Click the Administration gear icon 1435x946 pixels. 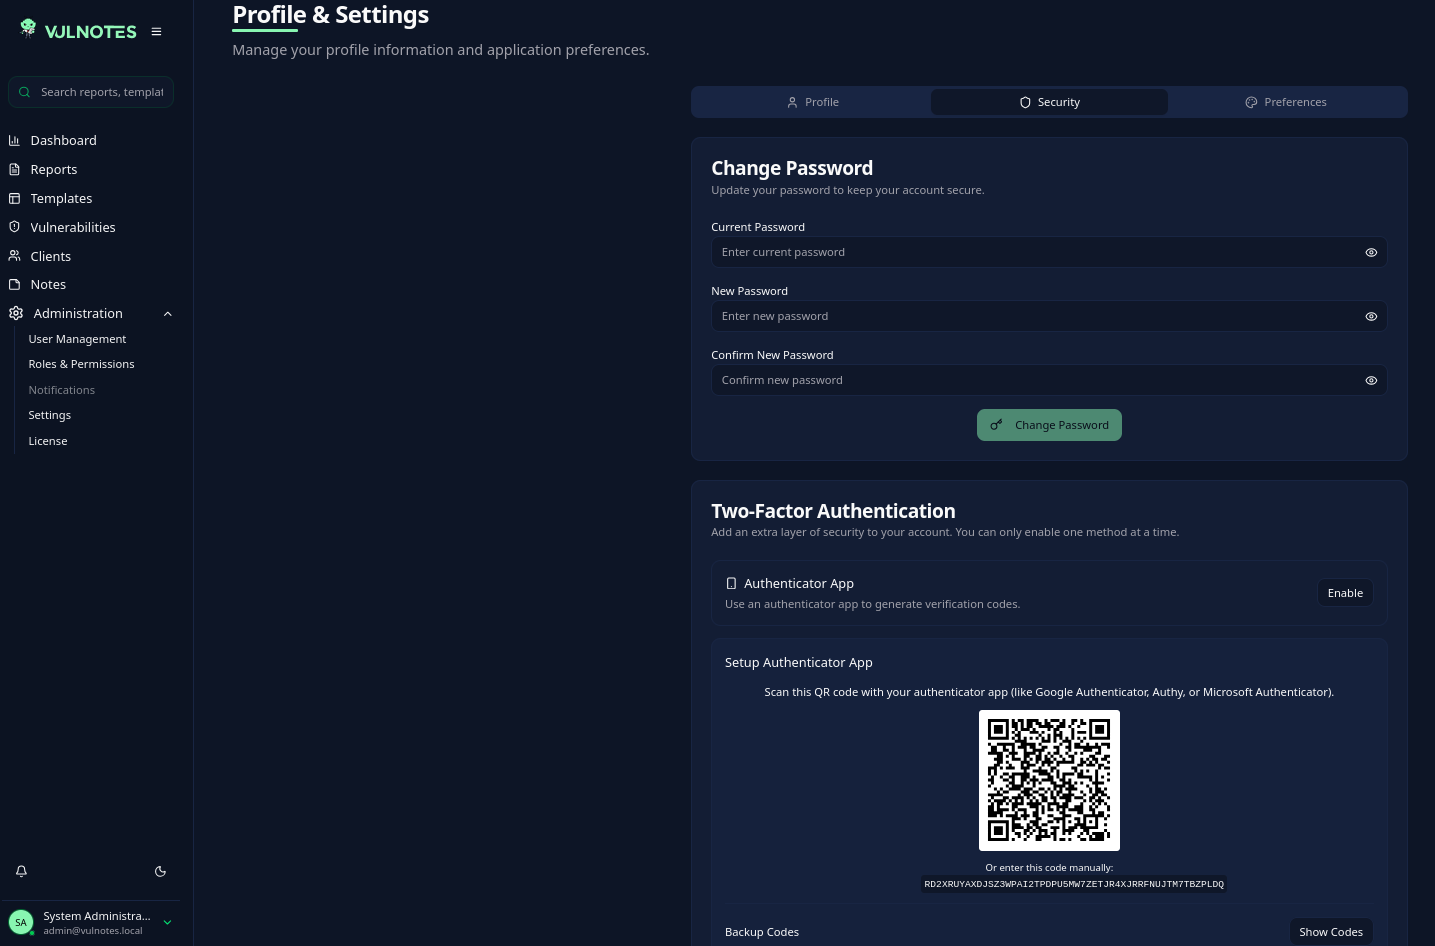(x=16, y=314)
